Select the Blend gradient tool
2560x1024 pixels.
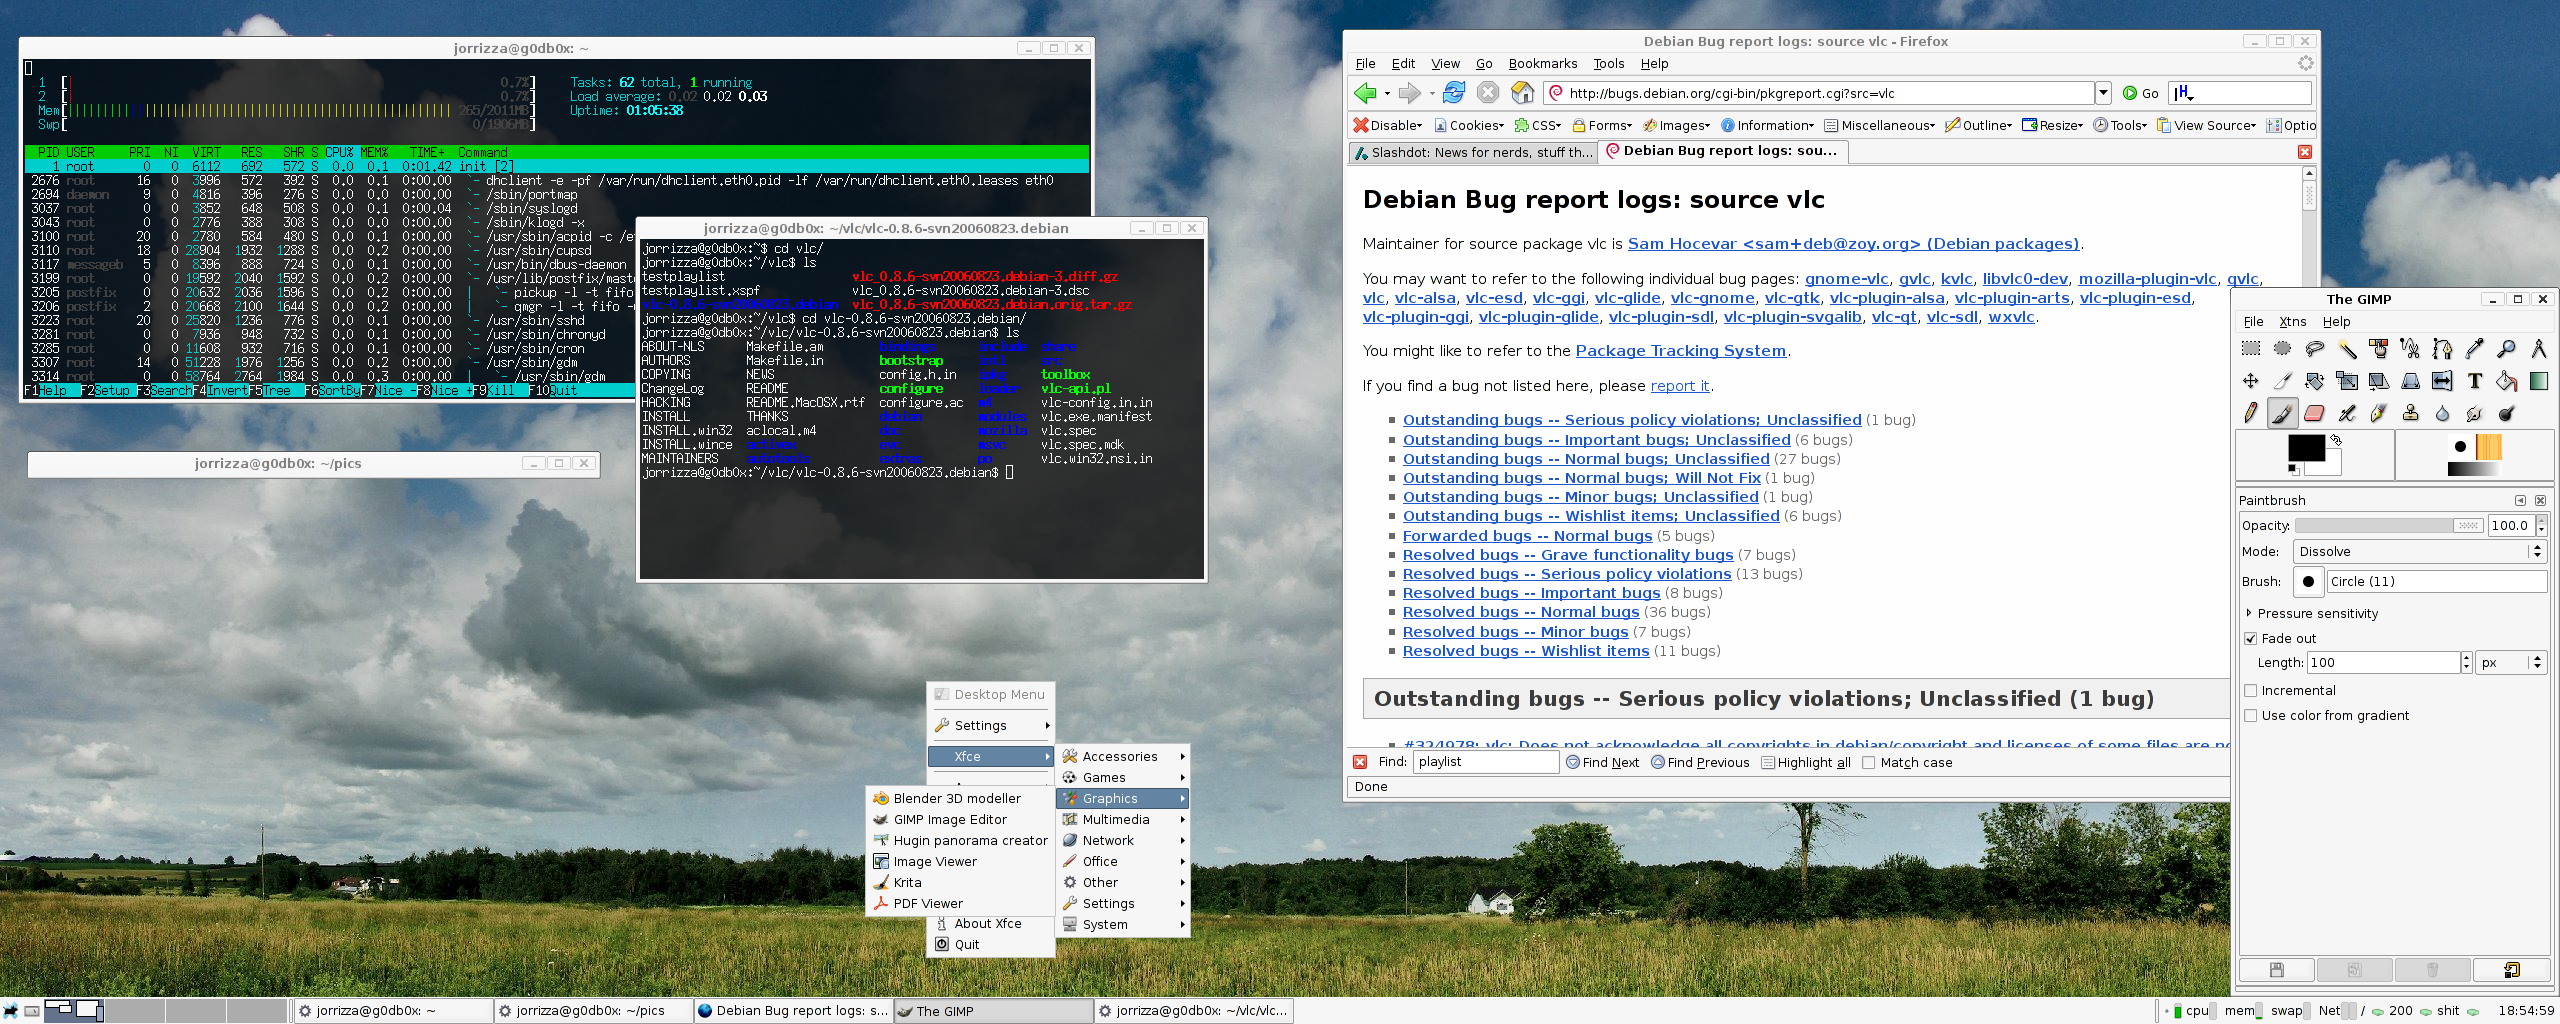(x=2539, y=381)
